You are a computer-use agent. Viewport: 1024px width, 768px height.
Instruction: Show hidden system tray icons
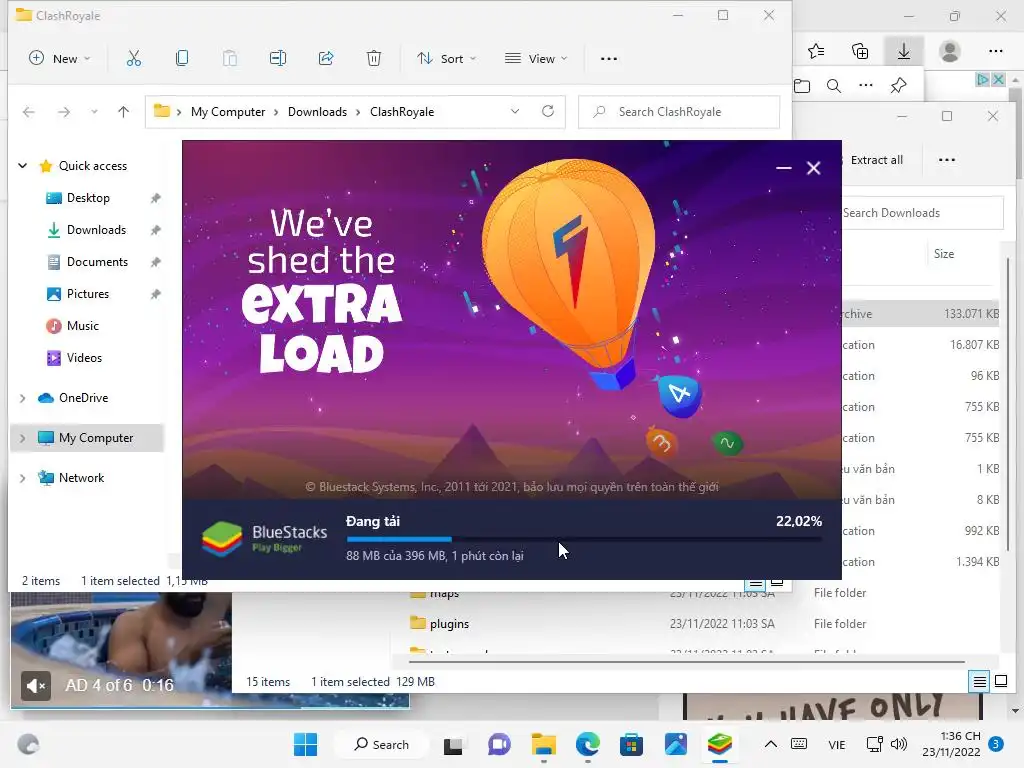point(771,744)
